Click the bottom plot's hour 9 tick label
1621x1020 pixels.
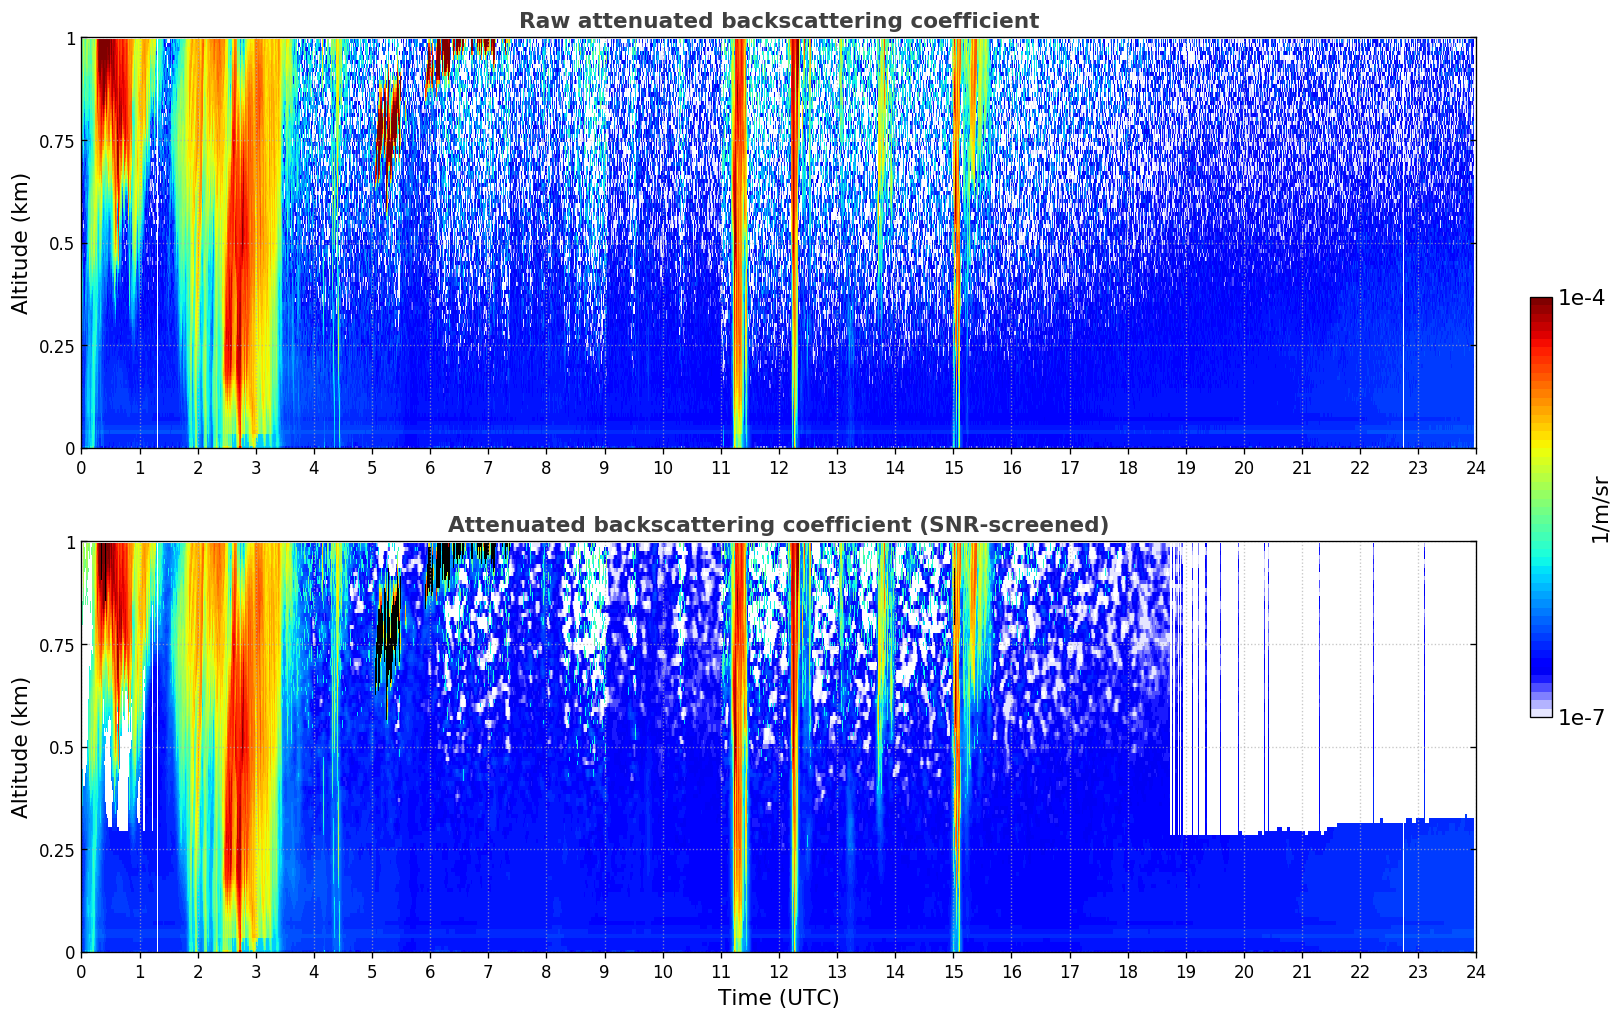click(605, 971)
